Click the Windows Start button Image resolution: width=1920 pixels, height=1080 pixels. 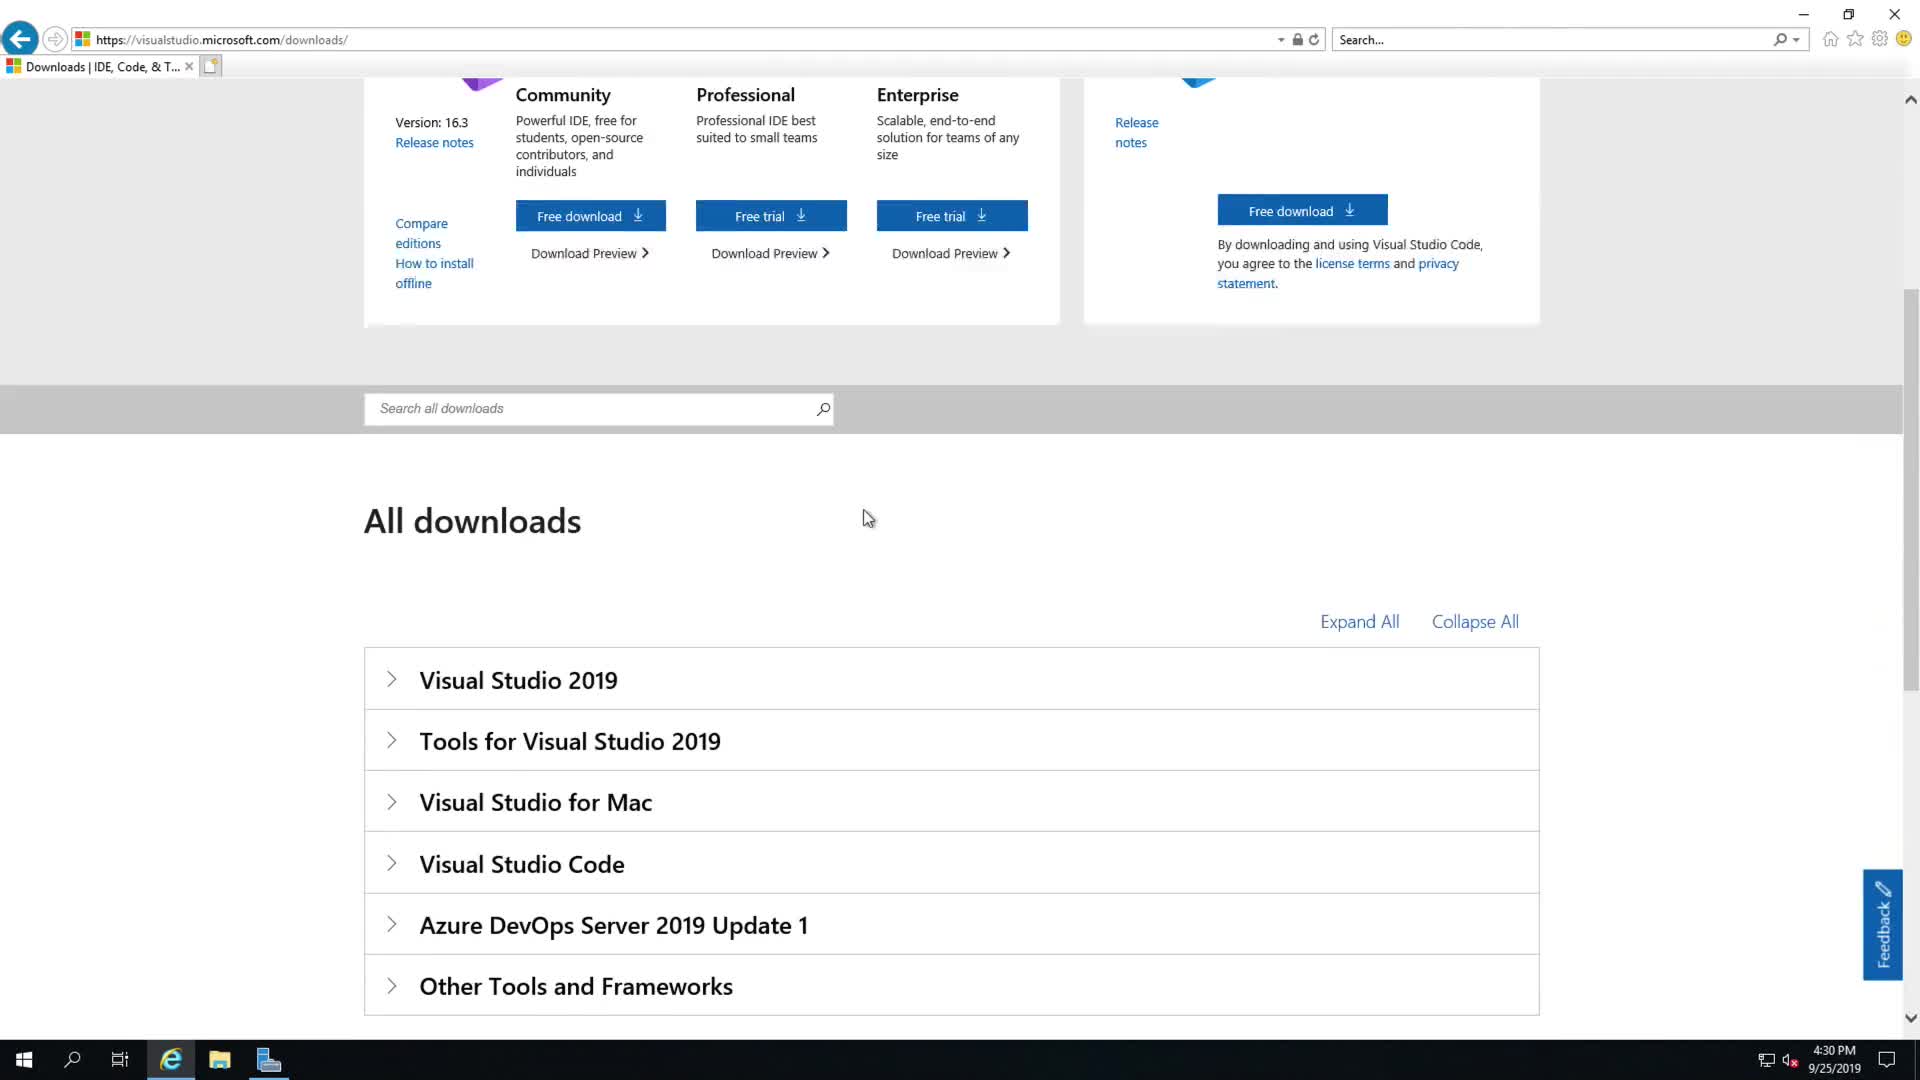pos(24,1060)
